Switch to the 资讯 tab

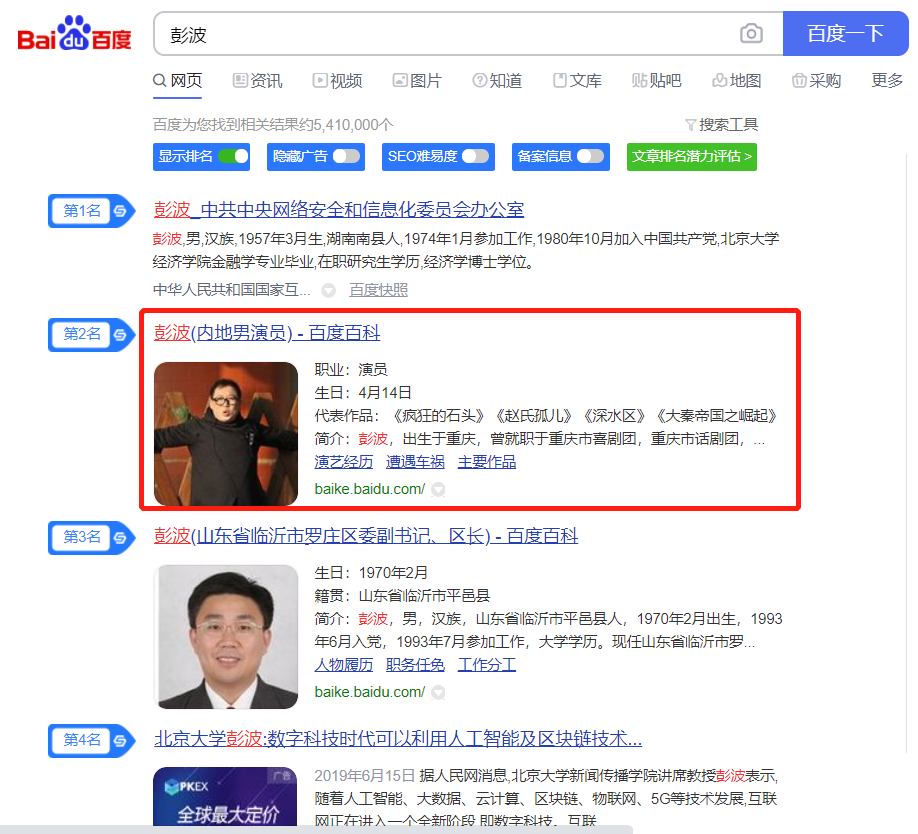258,80
